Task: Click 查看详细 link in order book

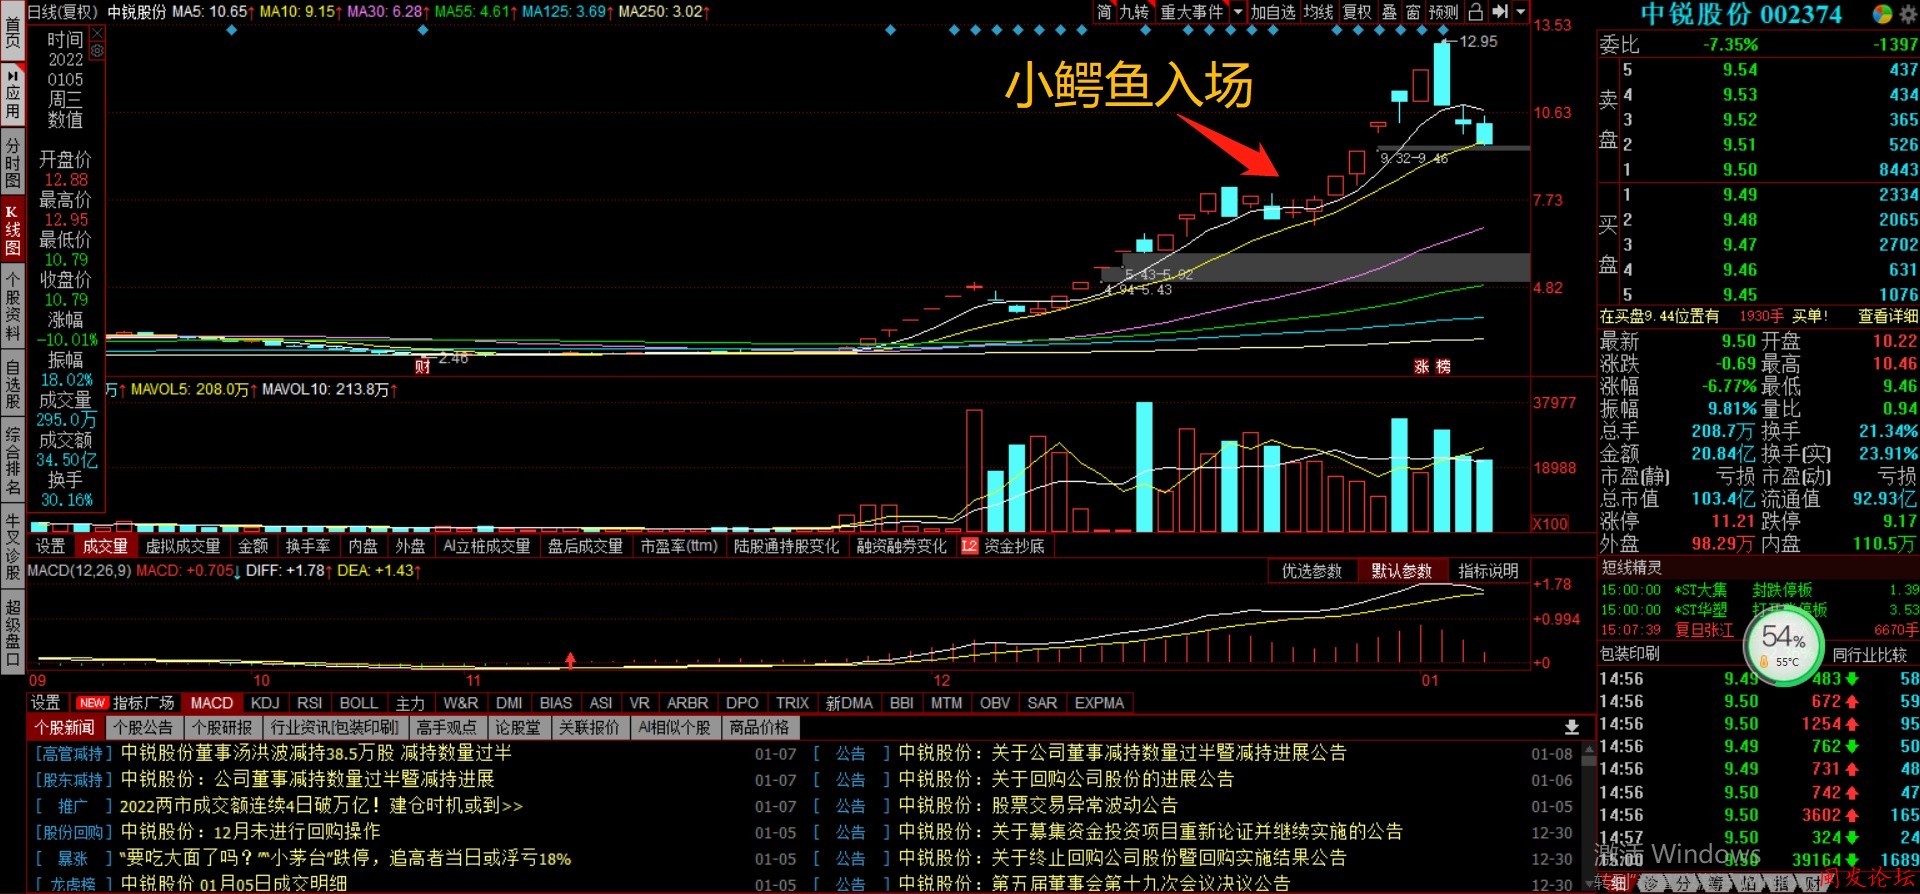Action: (x=1887, y=316)
